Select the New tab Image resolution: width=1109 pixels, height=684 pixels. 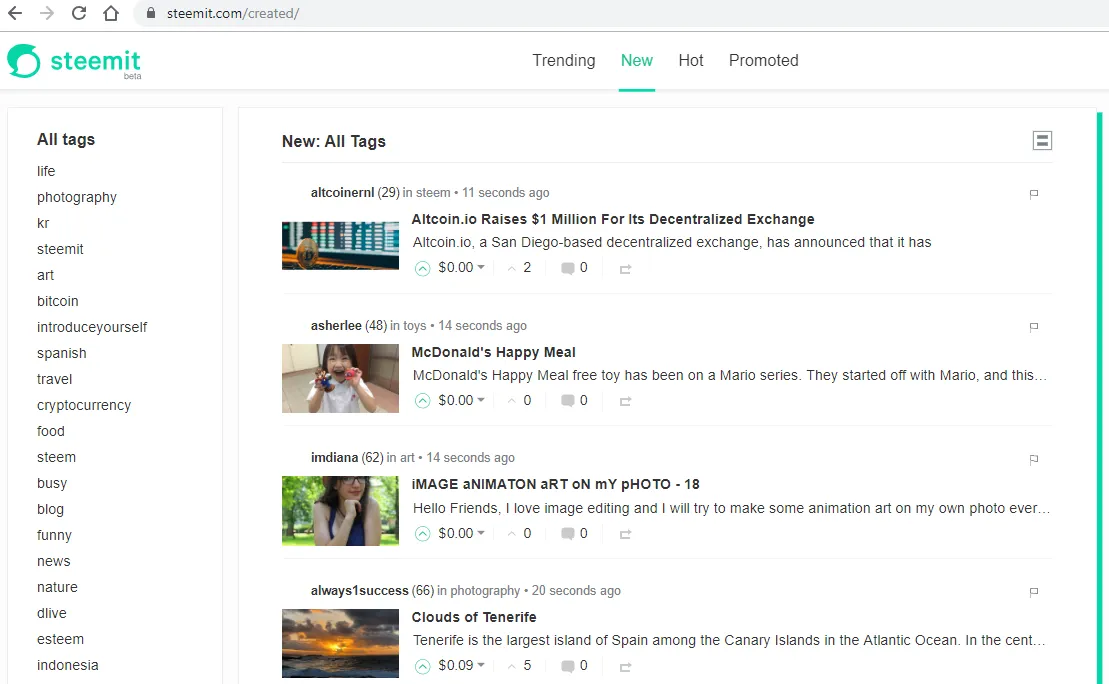point(637,61)
